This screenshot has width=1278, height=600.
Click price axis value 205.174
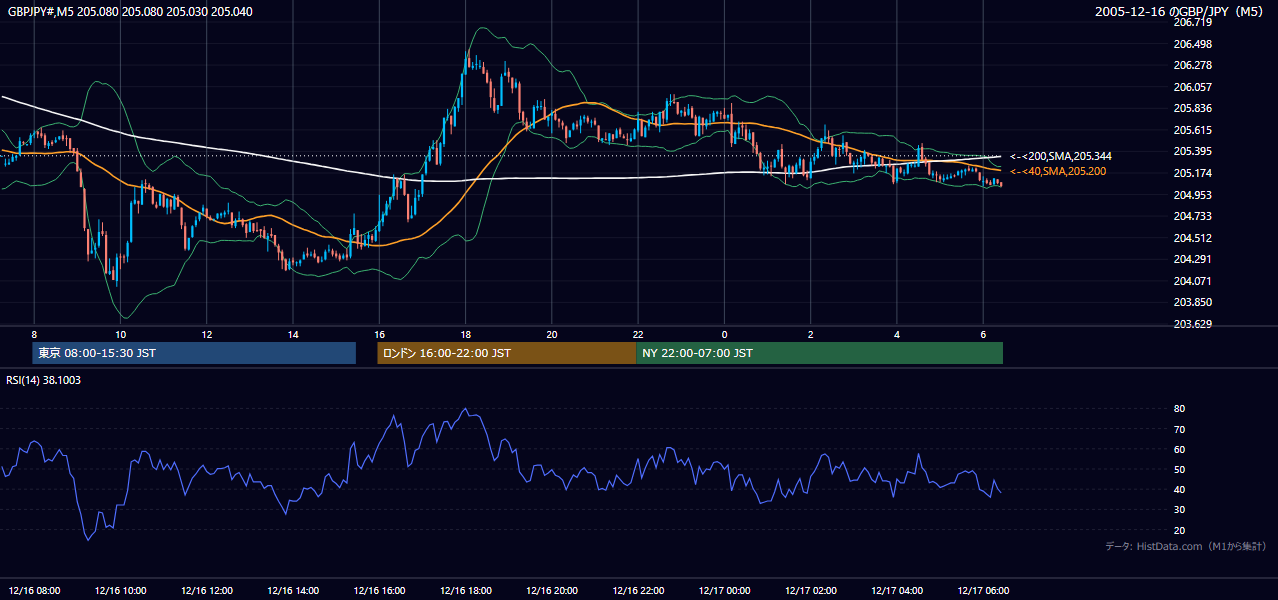(x=1192, y=173)
